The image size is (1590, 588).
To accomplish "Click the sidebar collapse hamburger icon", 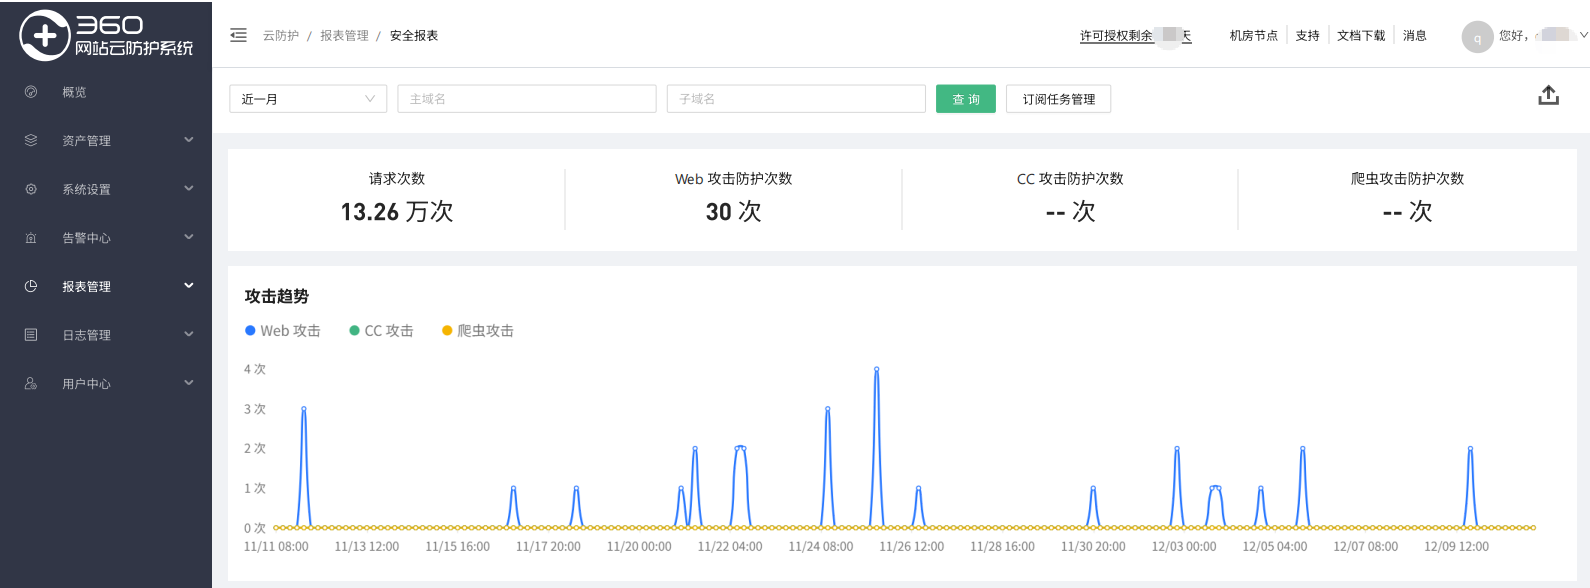I will point(238,35).
